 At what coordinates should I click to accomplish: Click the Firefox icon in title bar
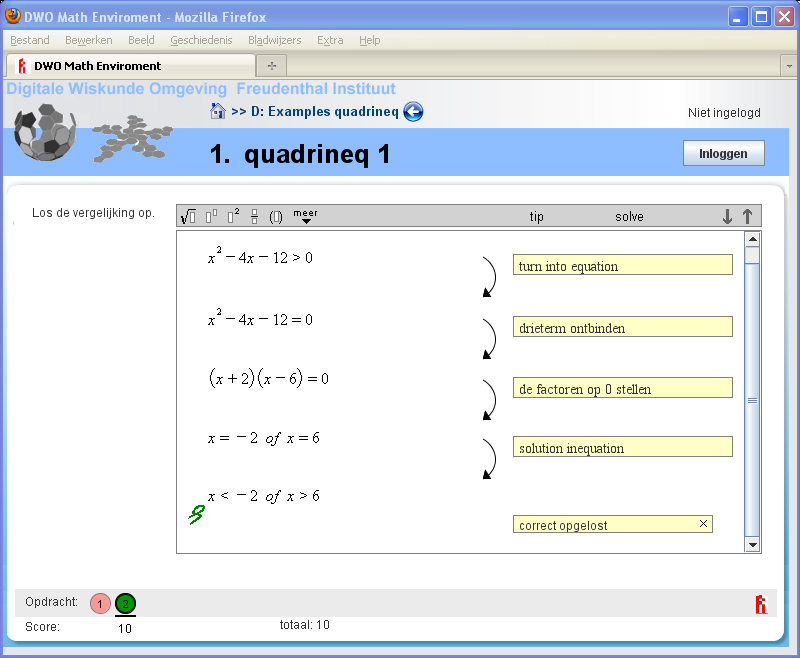(13, 16)
